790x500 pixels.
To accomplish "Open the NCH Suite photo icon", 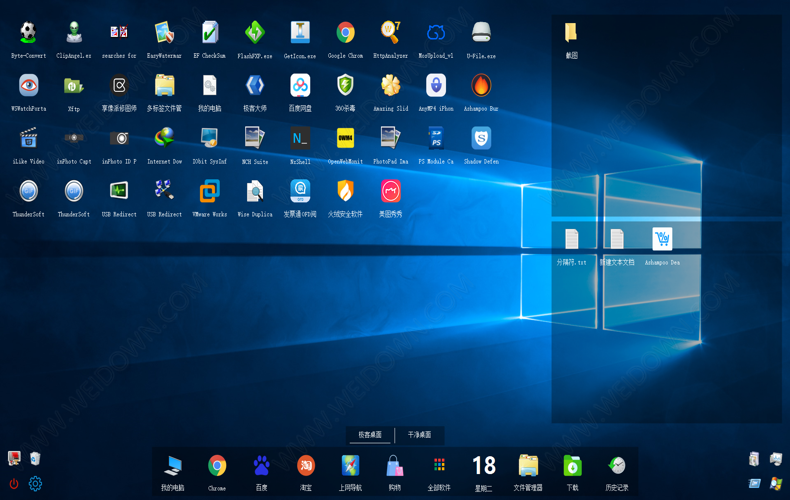I will coord(255,138).
